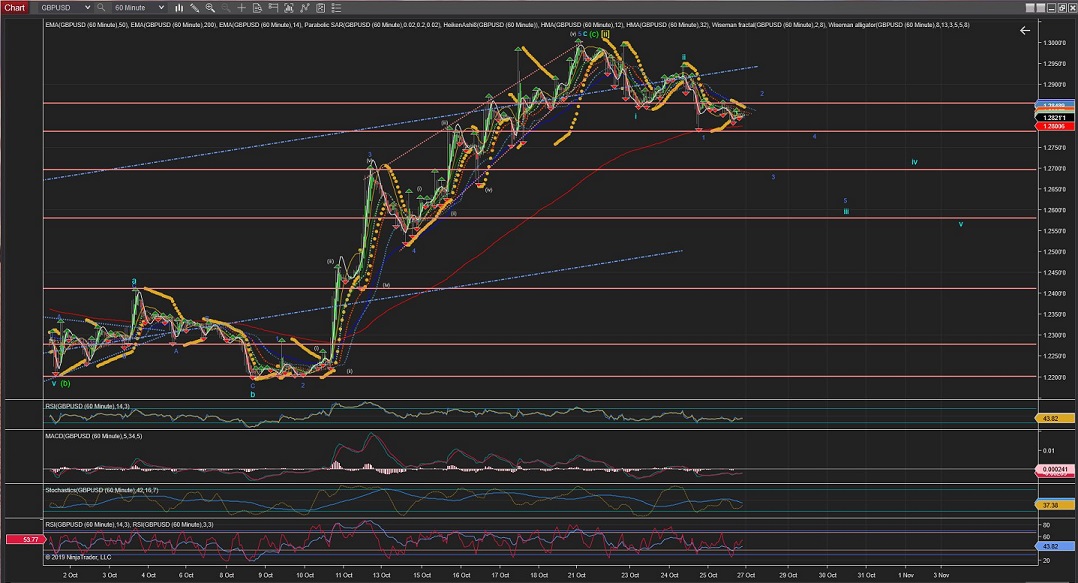Open the indicators icon in toolbar
1078x583 pixels.
pos(291,7)
